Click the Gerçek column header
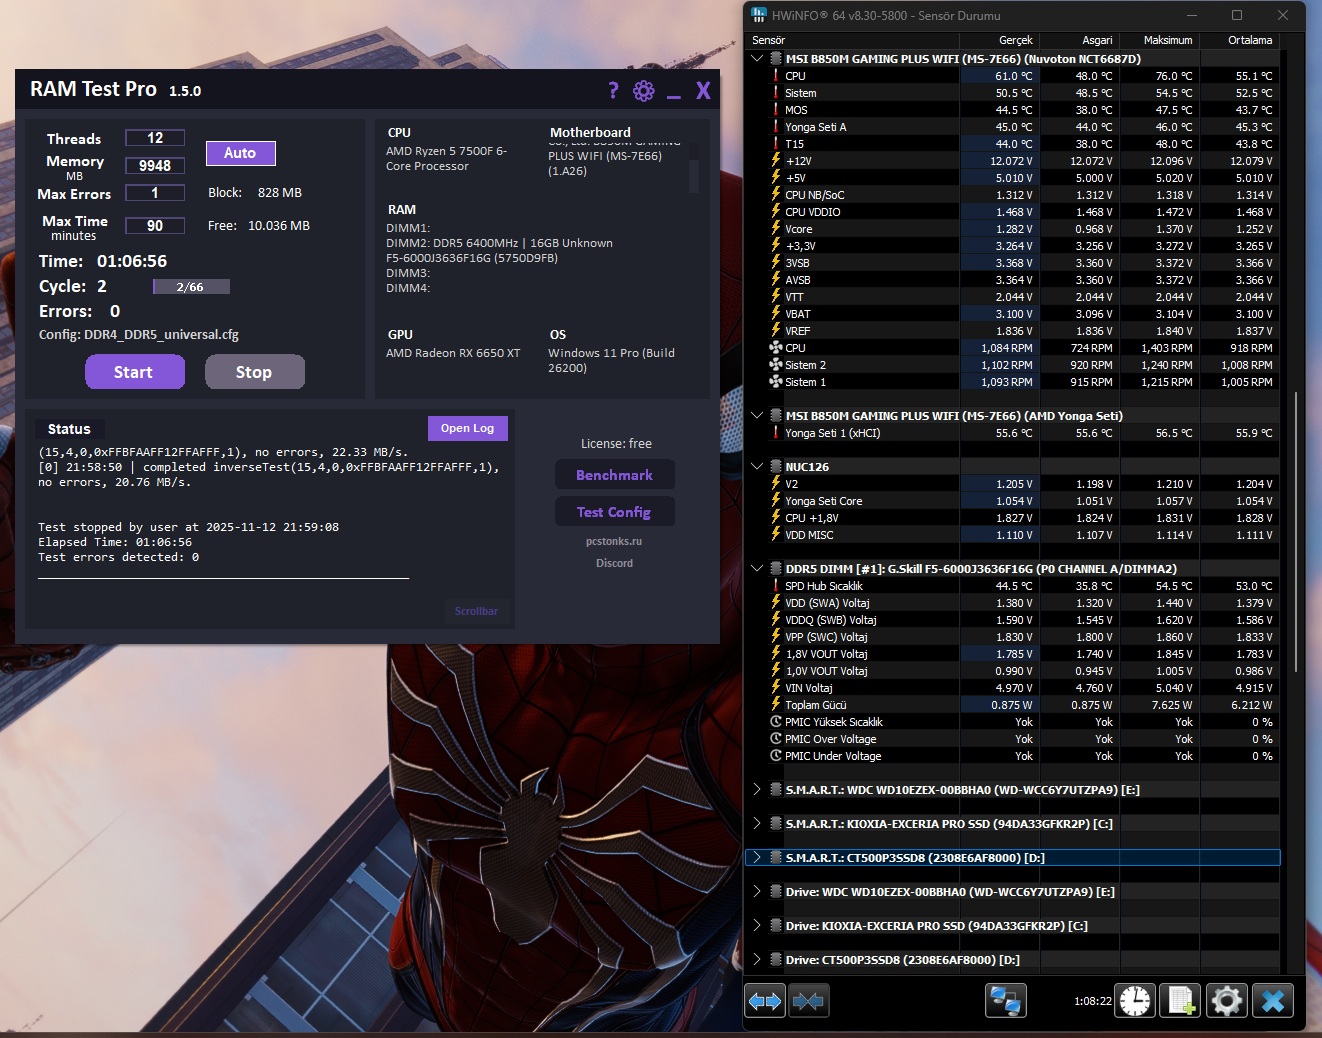The image size is (1322, 1038). [x=1000, y=40]
